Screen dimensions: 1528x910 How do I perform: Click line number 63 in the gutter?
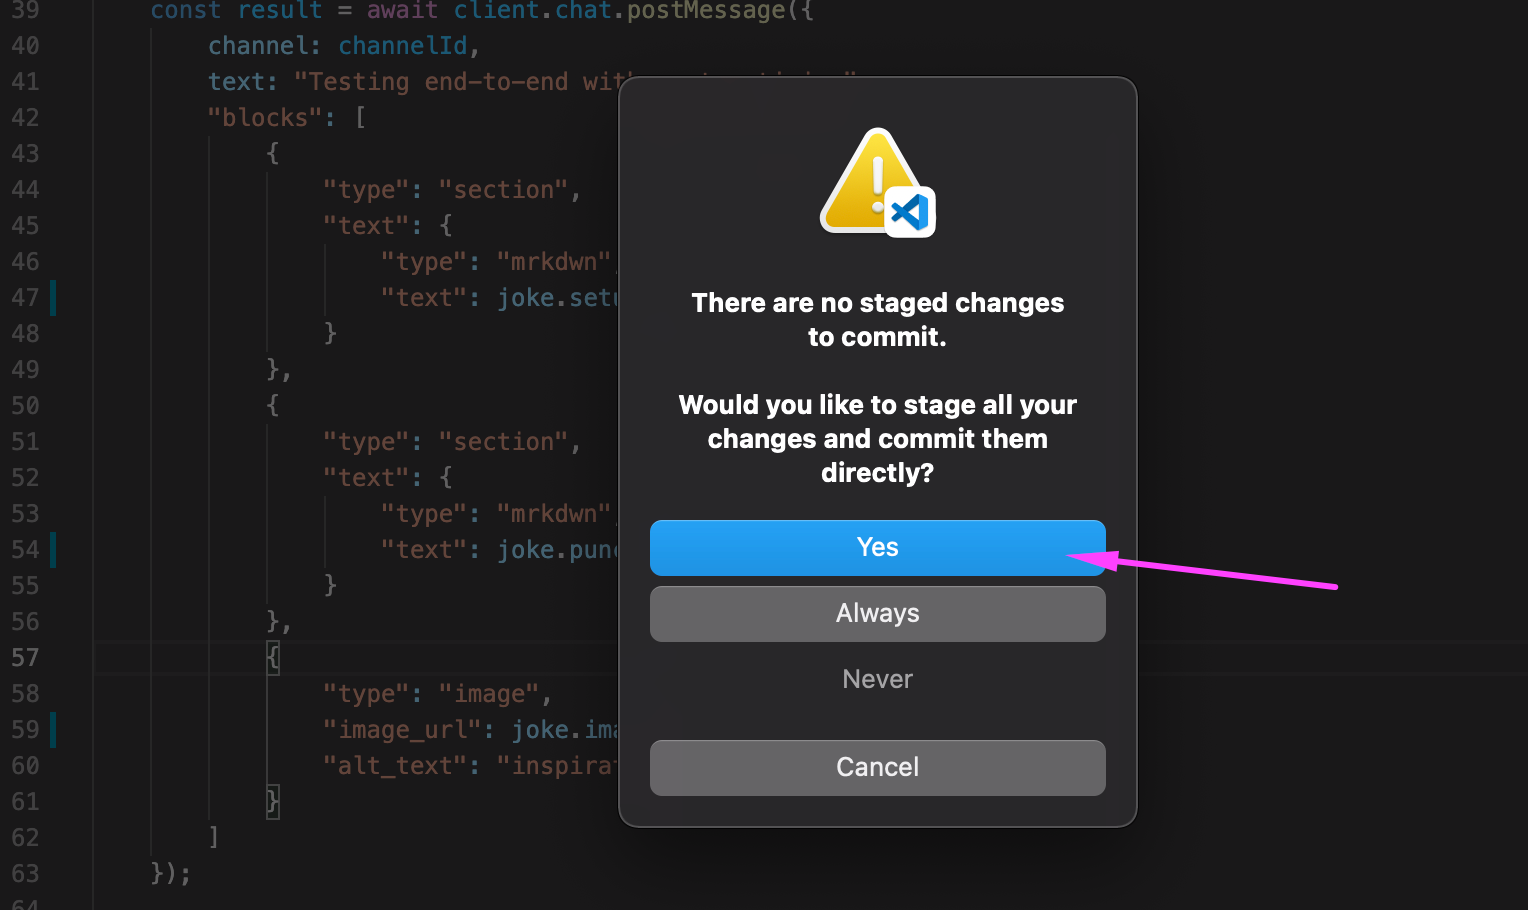pyautogui.click(x=26, y=873)
